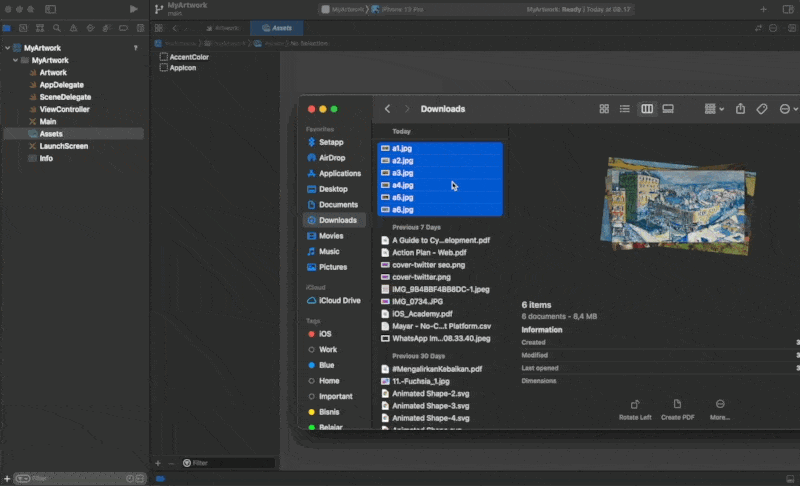Screen dimensions: 800x486
Task: Click the Finder Edit Tags icon
Action: point(762,109)
